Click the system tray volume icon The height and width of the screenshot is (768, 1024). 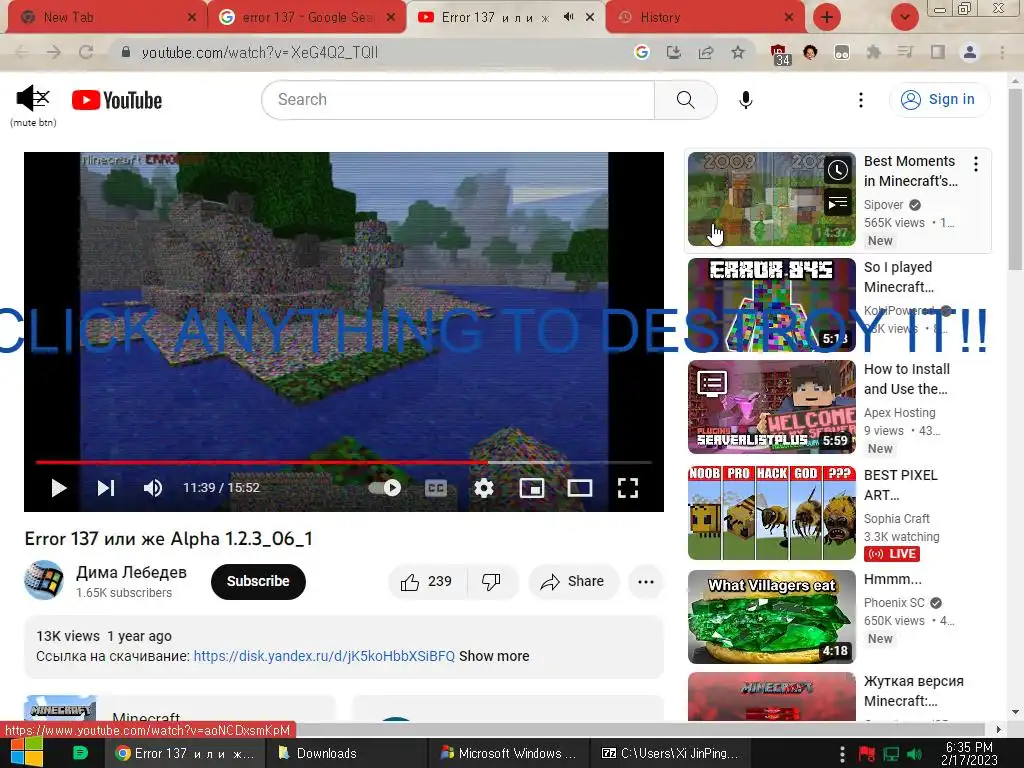[x=916, y=754]
